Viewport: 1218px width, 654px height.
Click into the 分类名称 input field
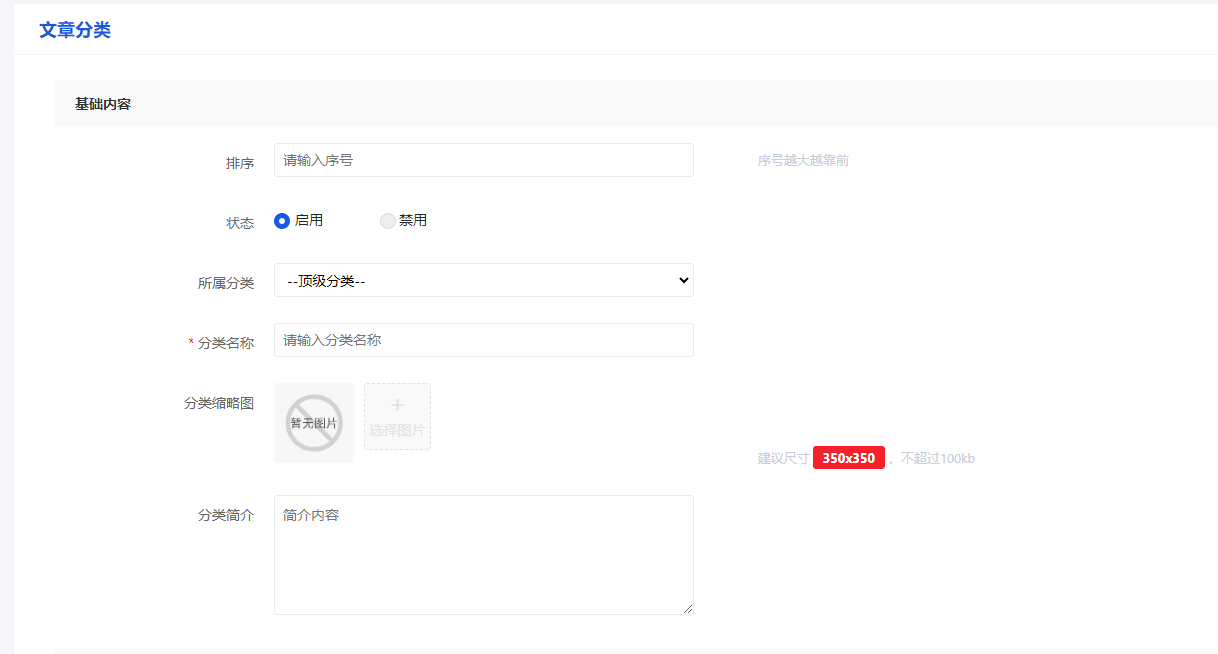pyautogui.click(x=483, y=340)
